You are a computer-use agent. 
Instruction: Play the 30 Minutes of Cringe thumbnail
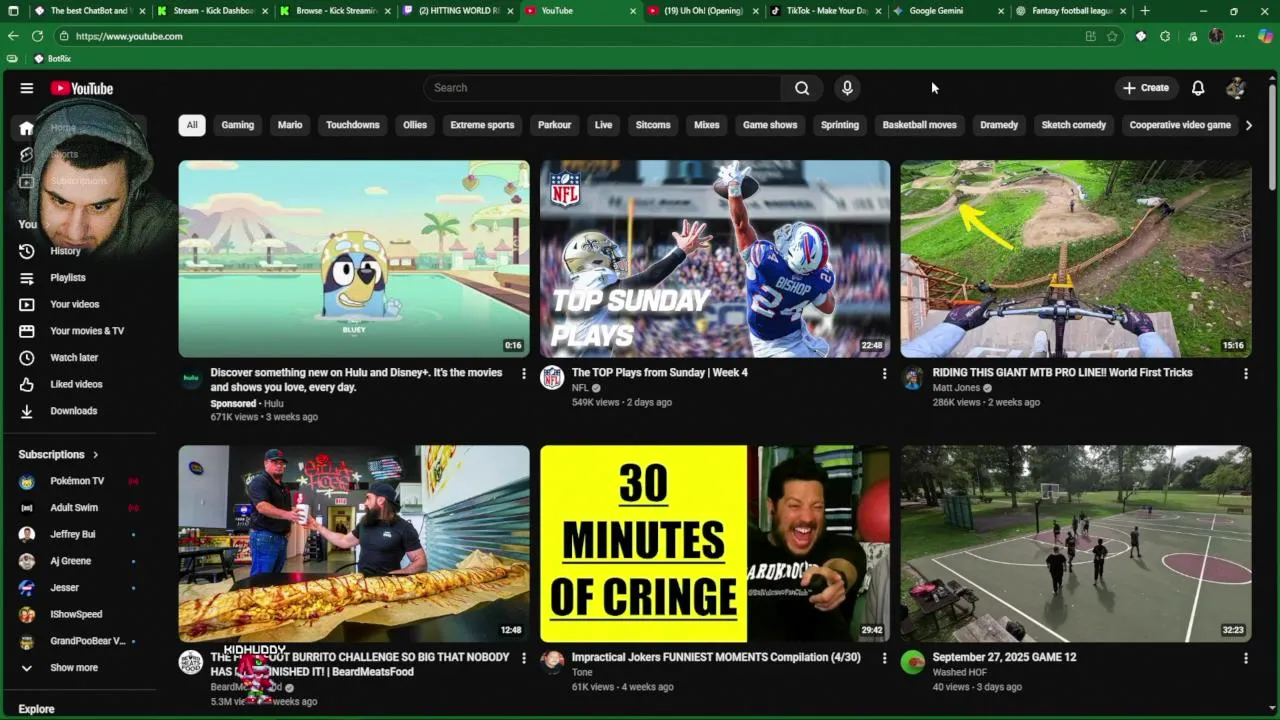(715, 544)
